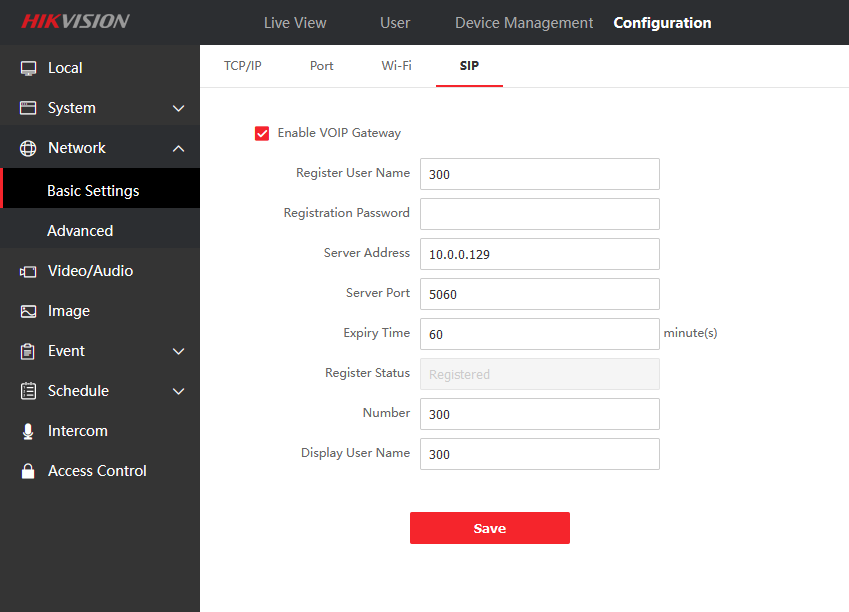Click the Local monitor icon in sidebar
849x612 pixels.
pos(28,68)
